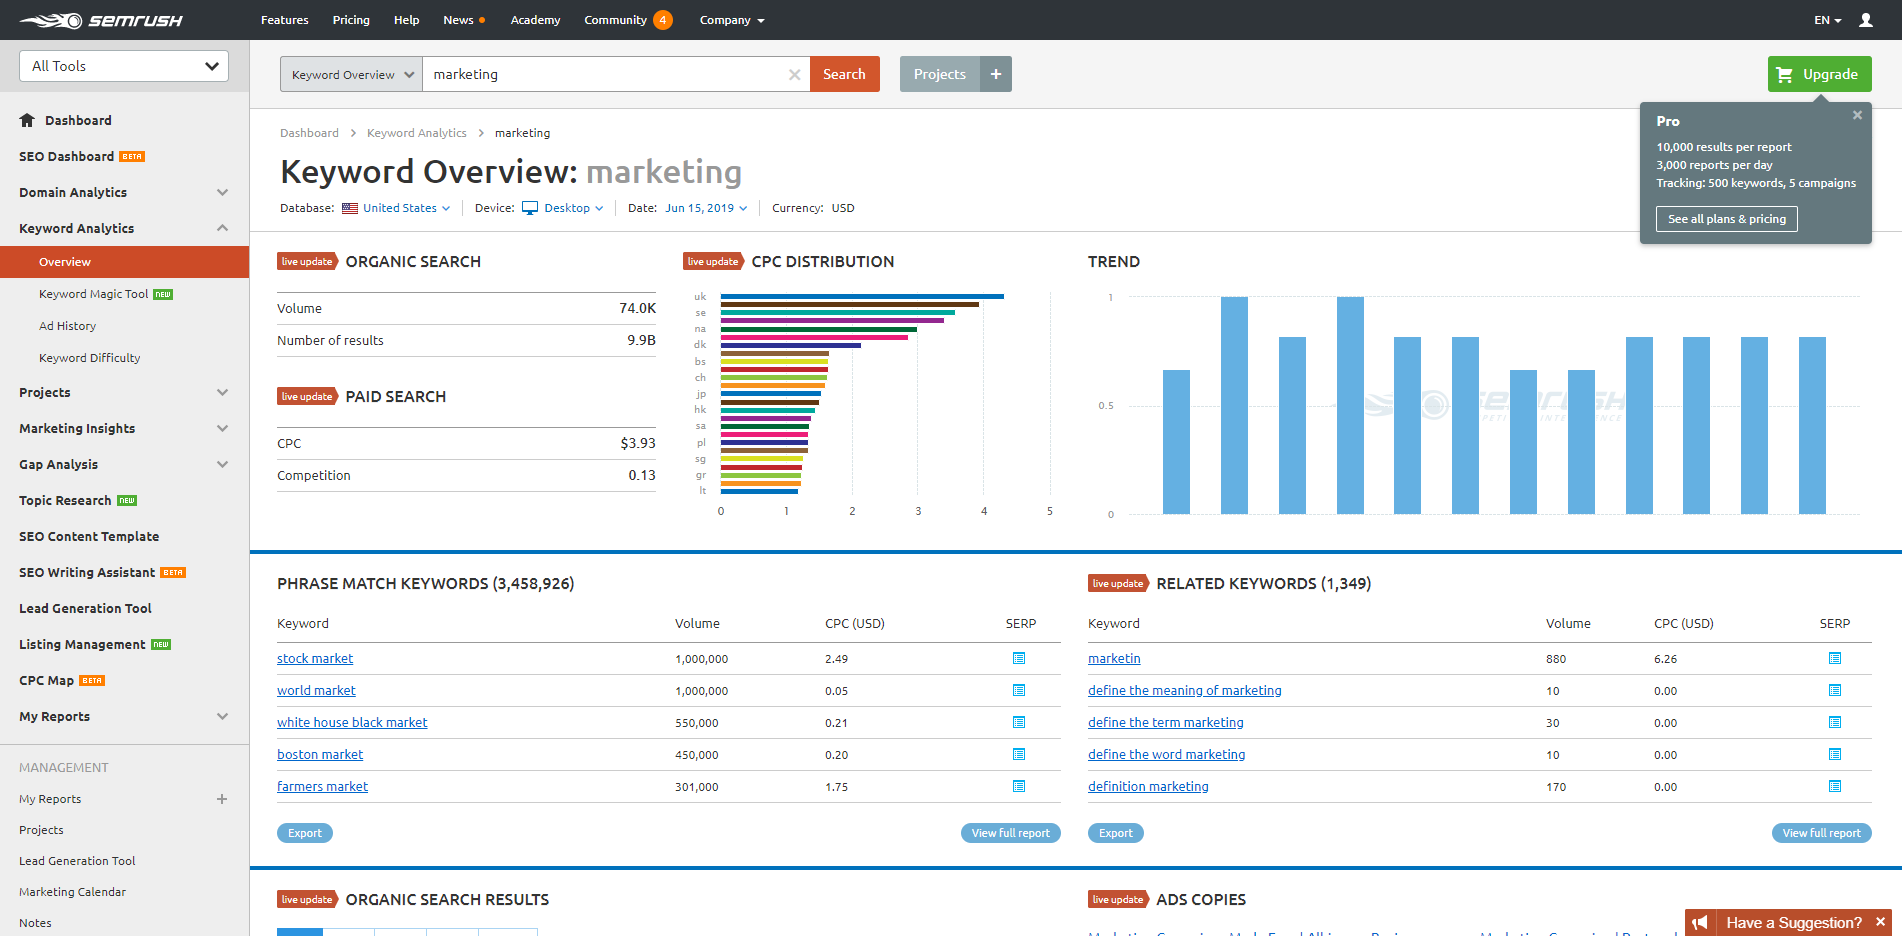Select Keyword Difficulty in sidebar
This screenshot has height=936, width=1902.
[x=89, y=358]
